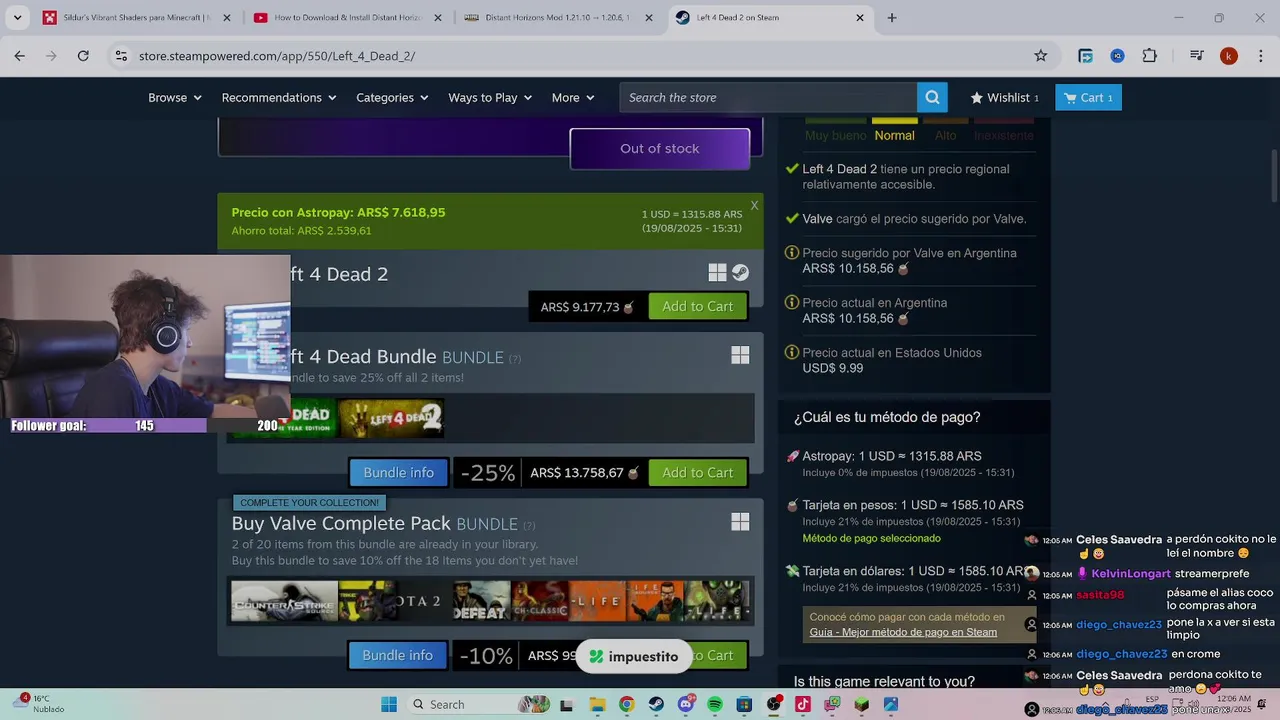Go back to the previous page
This screenshot has width=1280, height=720.
tap(19, 56)
